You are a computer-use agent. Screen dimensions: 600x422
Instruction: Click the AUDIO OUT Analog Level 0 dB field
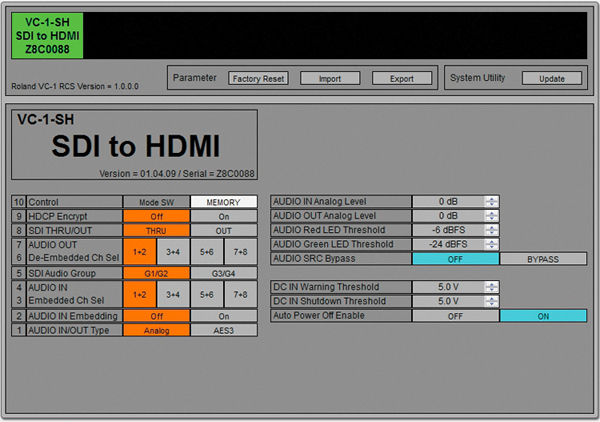point(448,216)
